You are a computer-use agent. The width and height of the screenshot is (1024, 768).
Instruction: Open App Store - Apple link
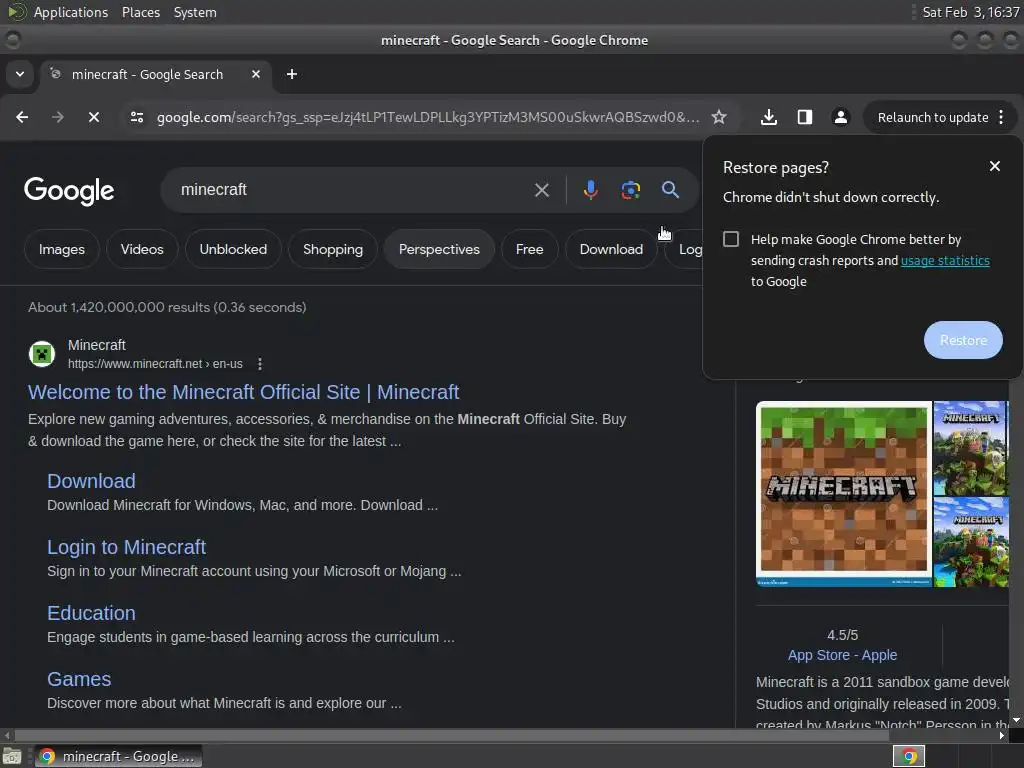pos(842,655)
